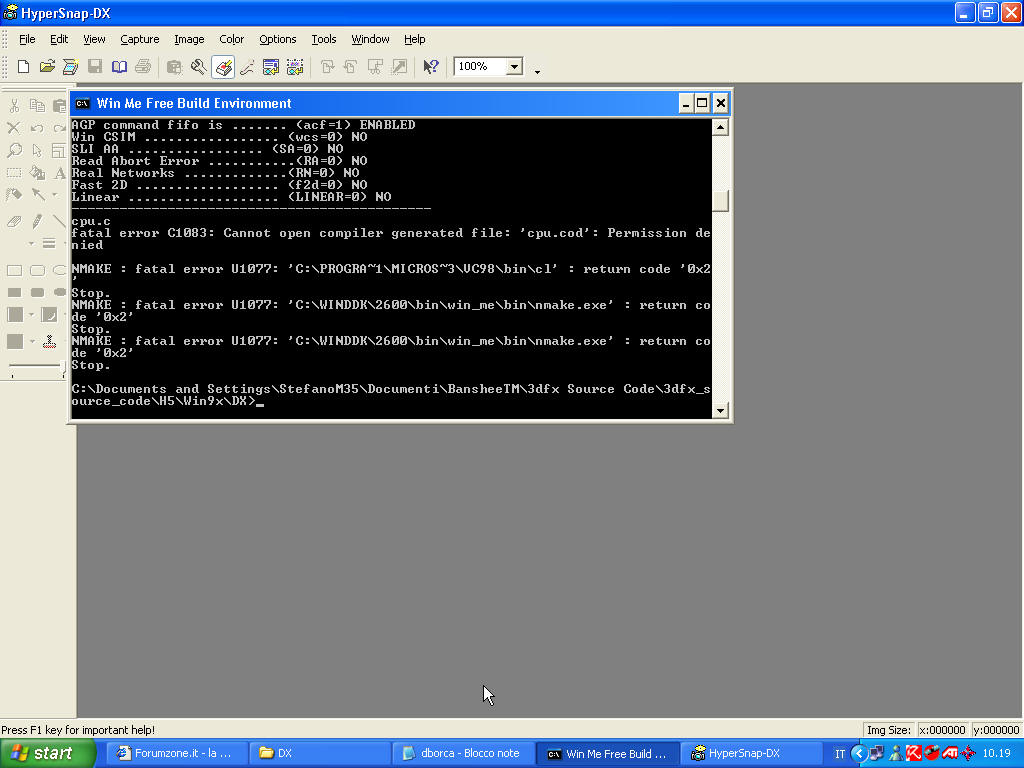Click the wrench settings icon

click(x=199, y=67)
